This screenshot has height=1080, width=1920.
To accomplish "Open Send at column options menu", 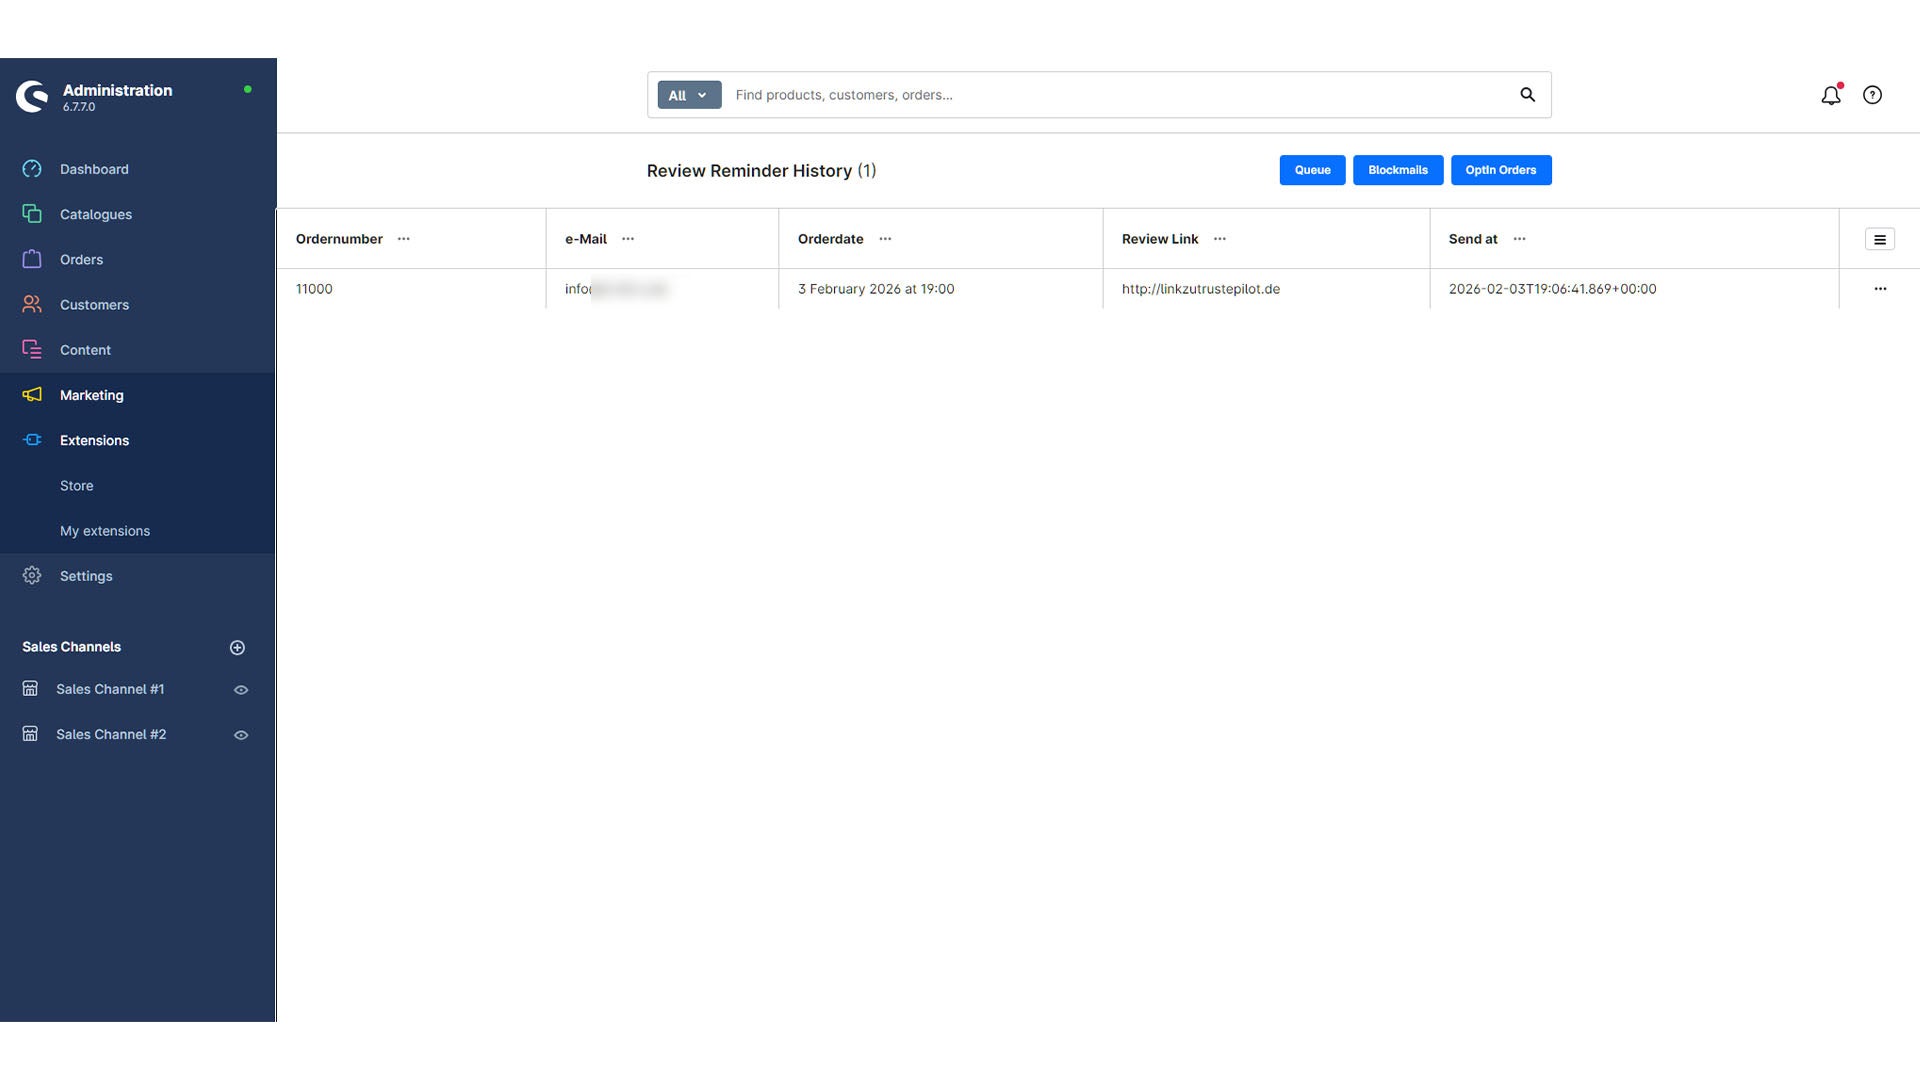I will (1519, 239).
